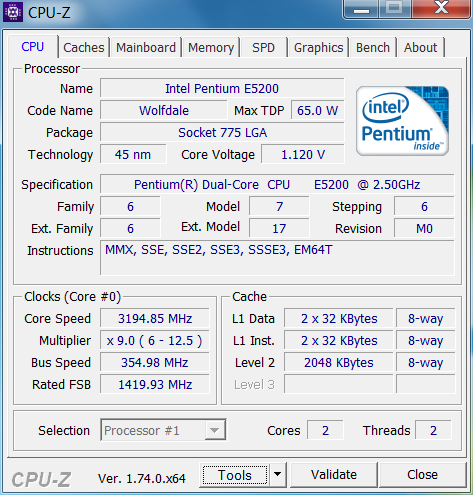Open the Mainboard tab
This screenshot has height=495, width=473.
point(146,47)
